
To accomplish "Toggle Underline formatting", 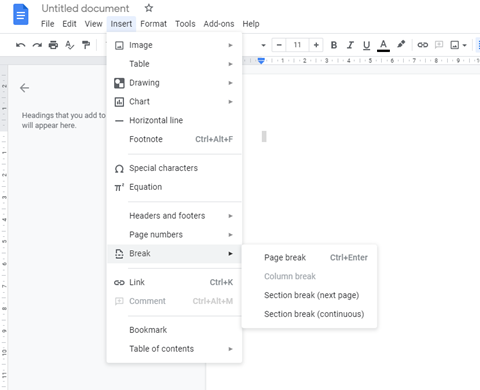I will pos(366,45).
